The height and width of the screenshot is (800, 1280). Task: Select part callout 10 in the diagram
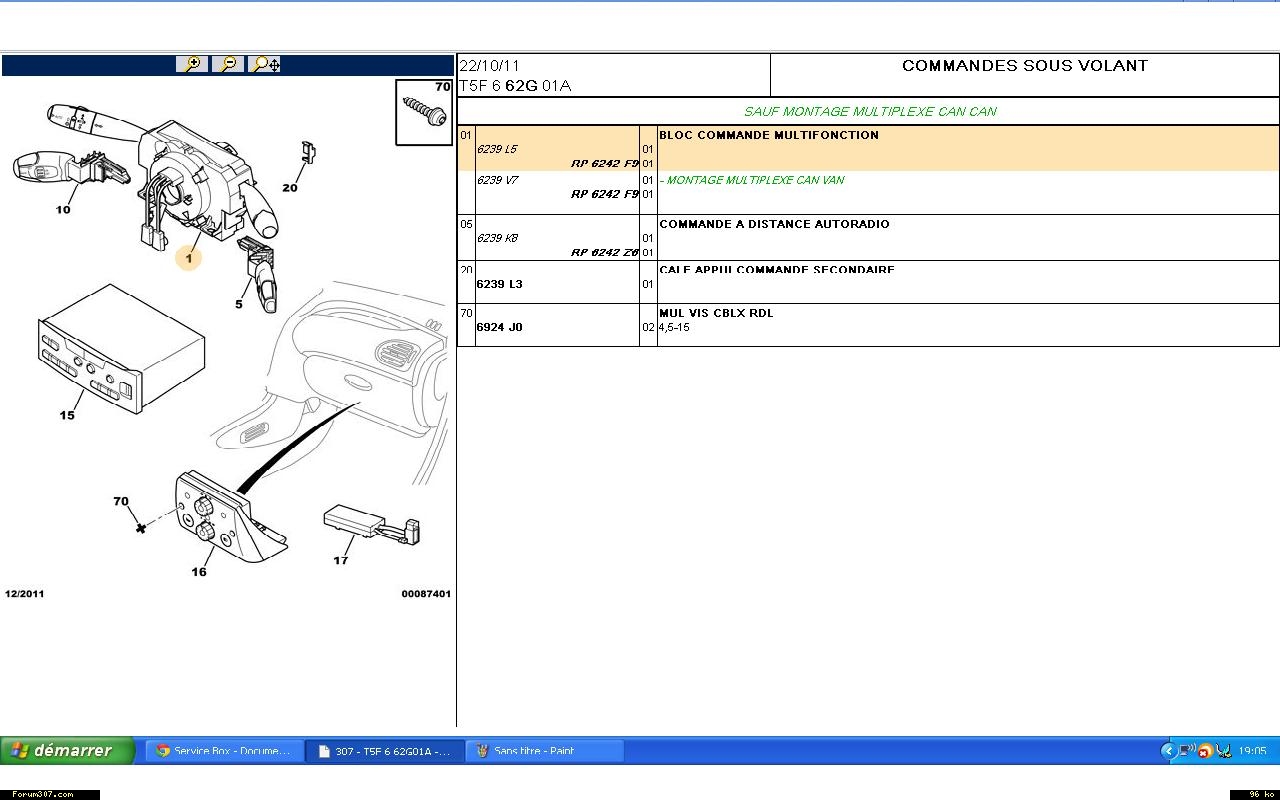click(x=63, y=210)
